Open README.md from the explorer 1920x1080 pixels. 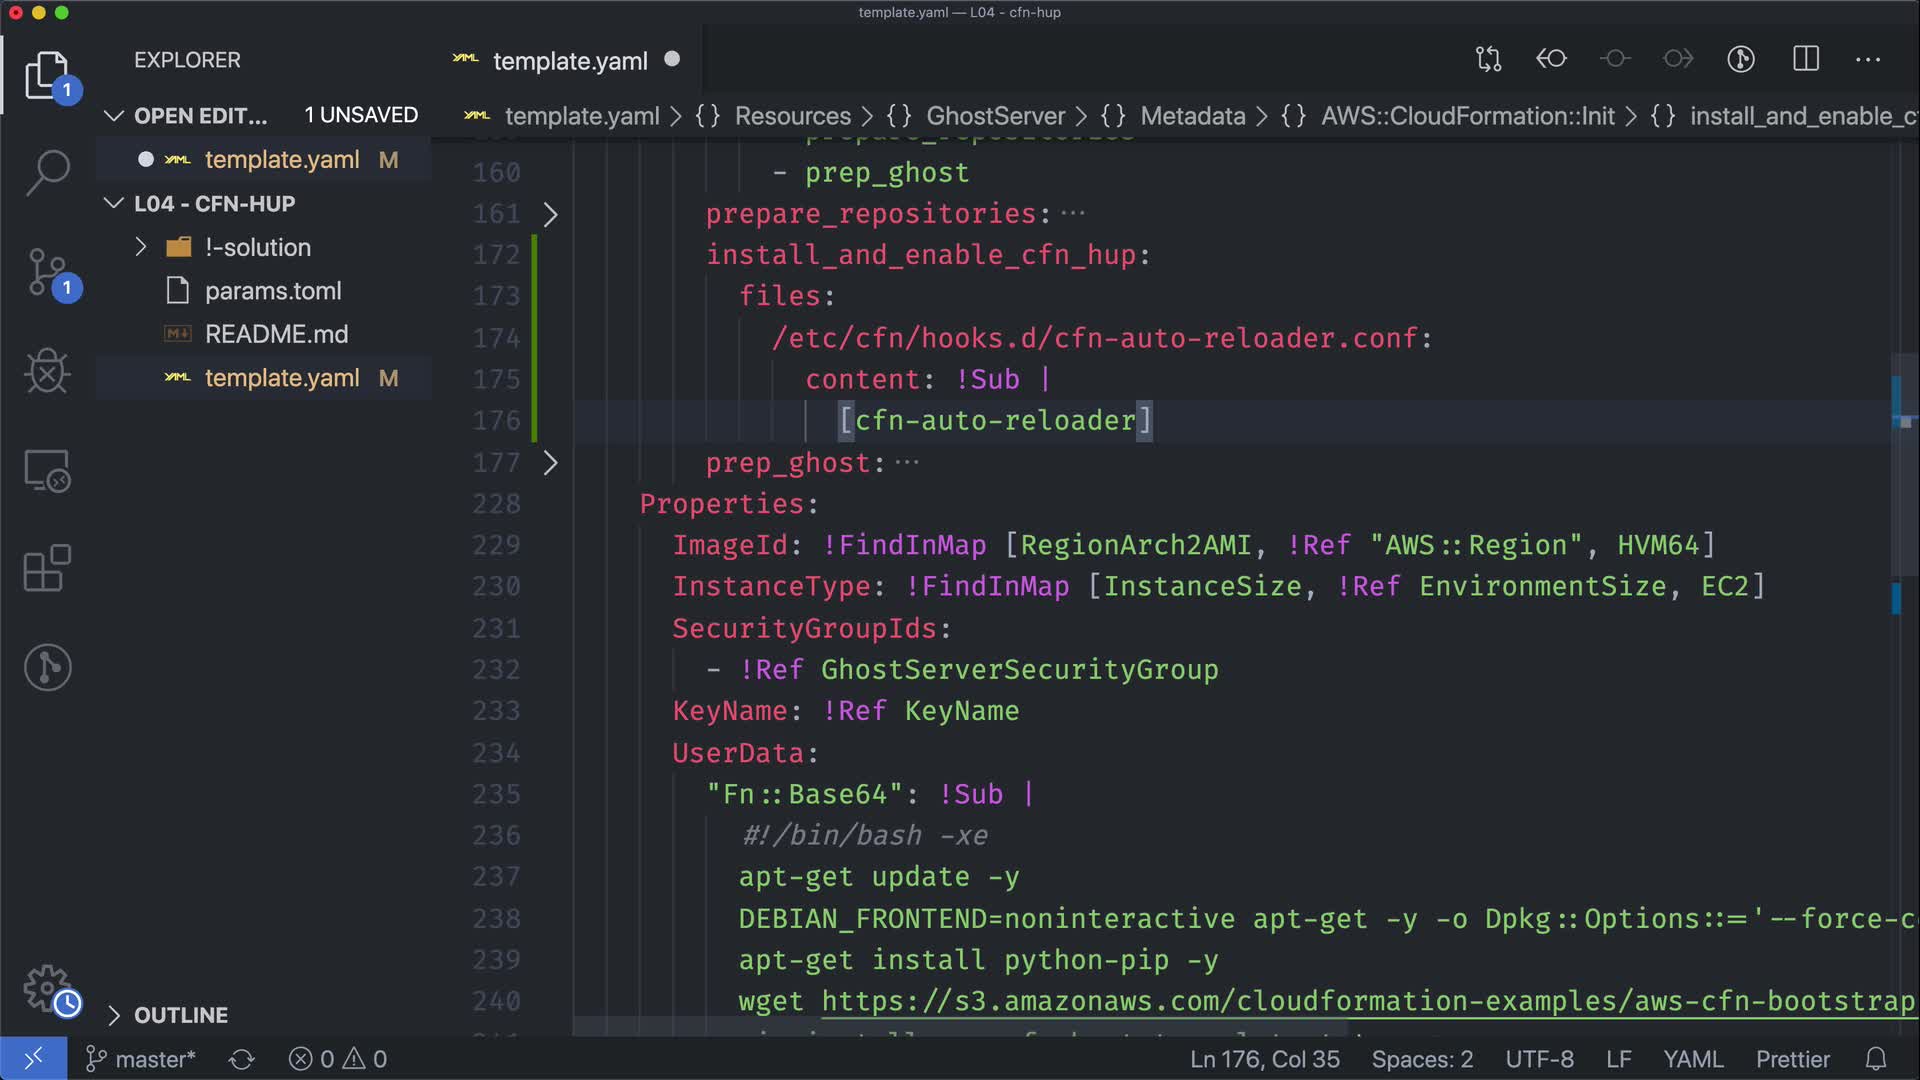(x=276, y=334)
